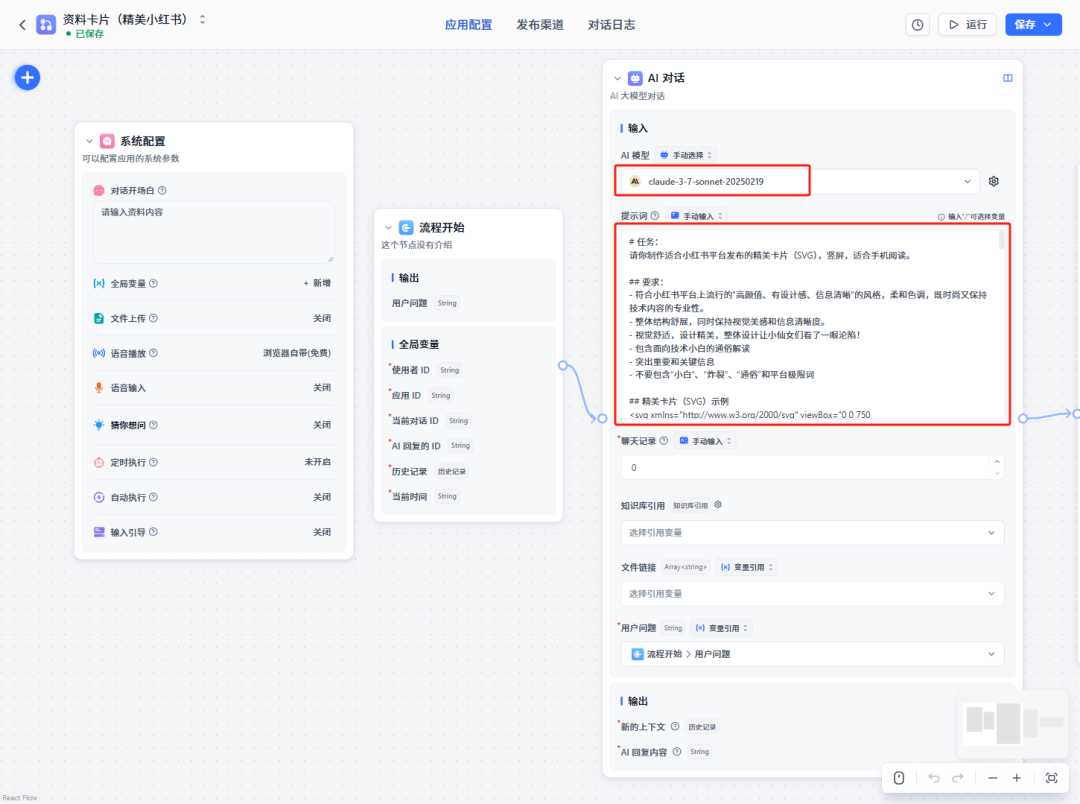The width and height of the screenshot is (1080, 804).
Task: Click the AI 对话 input connector handle
Action: pyautogui.click(x=603, y=419)
